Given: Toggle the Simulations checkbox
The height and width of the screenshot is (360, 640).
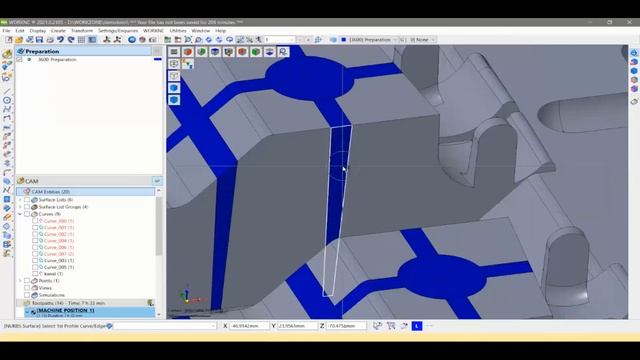Looking at the screenshot, I should pos(27,295).
